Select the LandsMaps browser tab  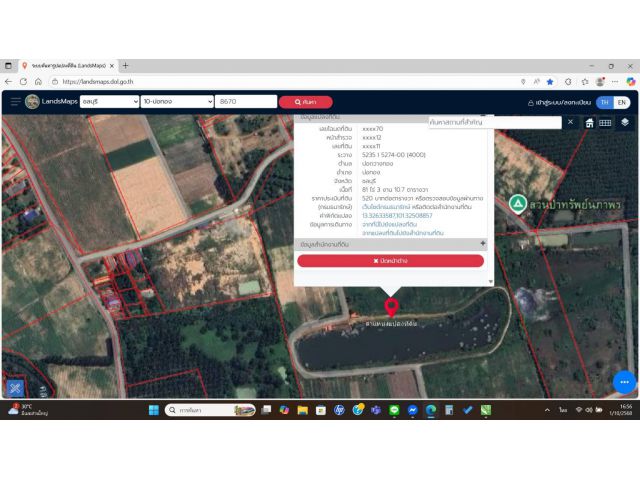tap(69, 66)
